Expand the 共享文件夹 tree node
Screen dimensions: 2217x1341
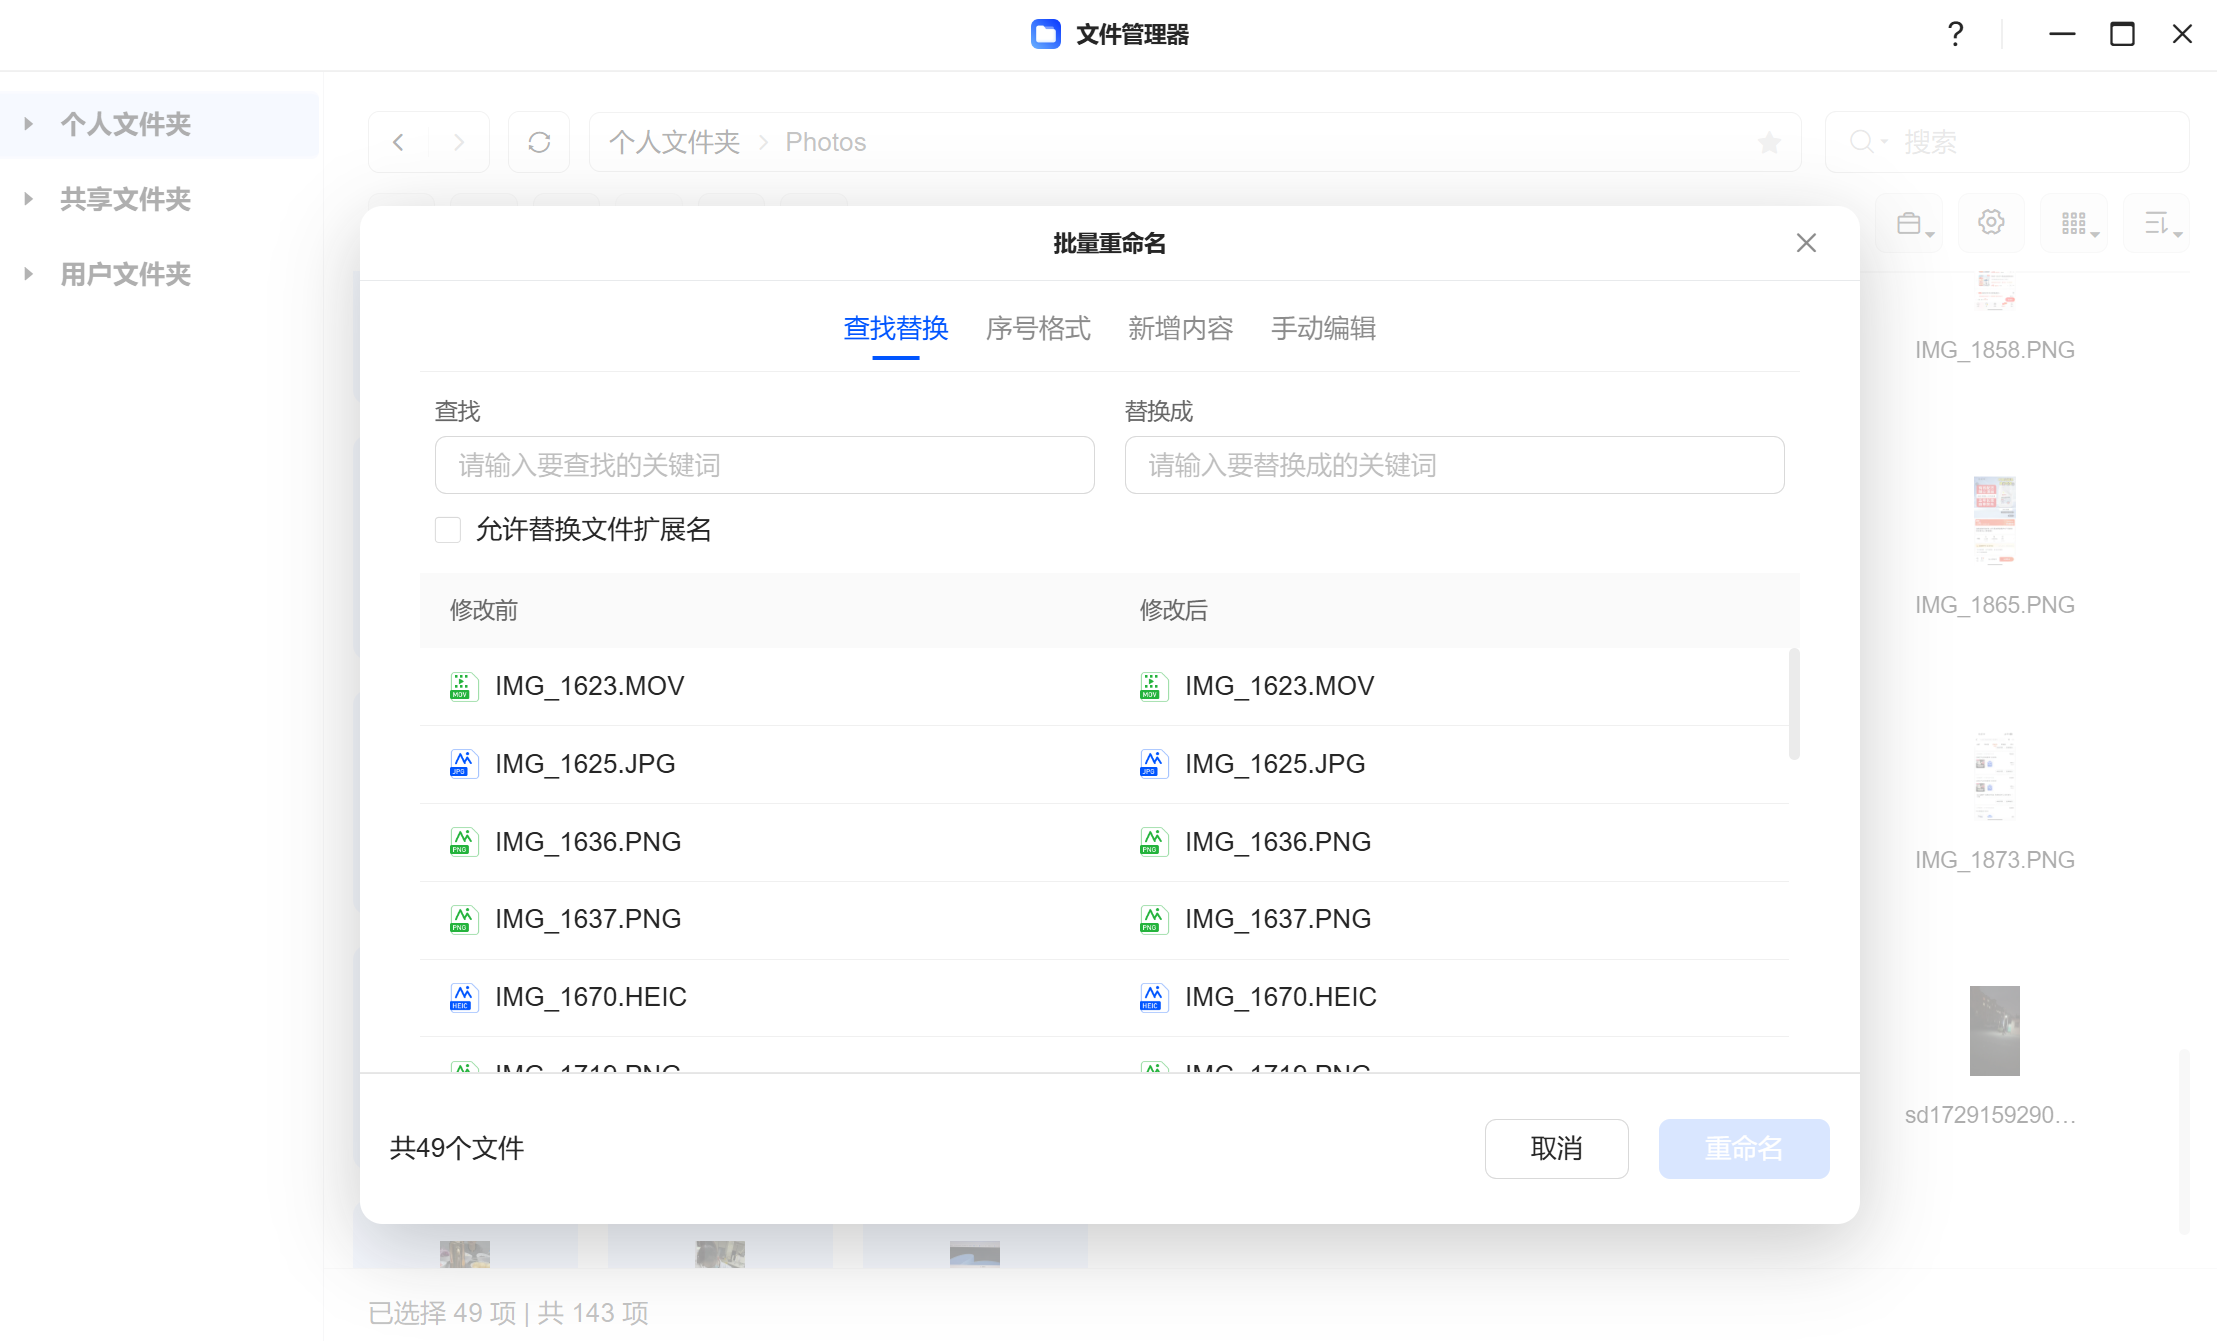pos(28,199)
